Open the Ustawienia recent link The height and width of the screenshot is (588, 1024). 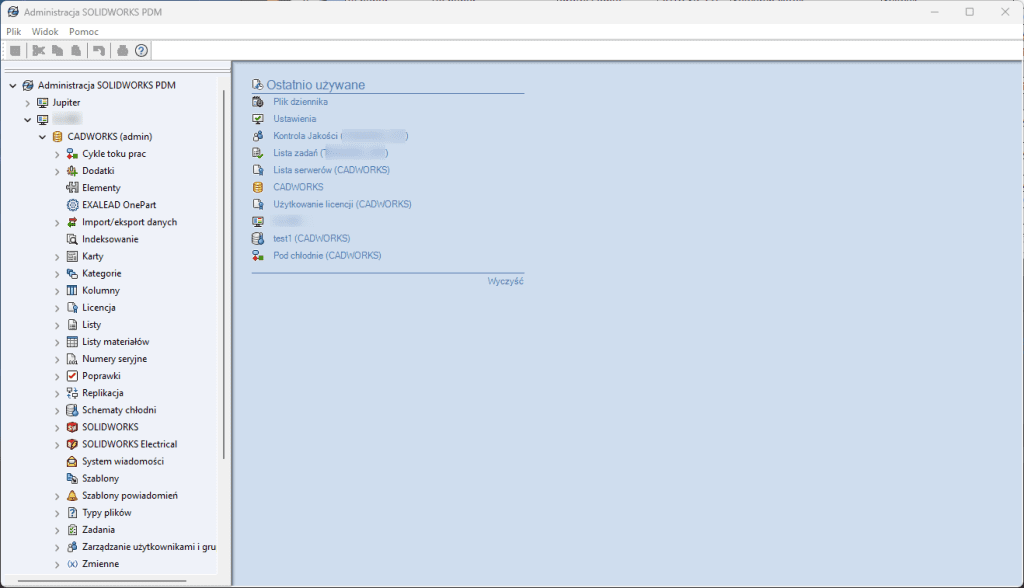tap(295, 119)
